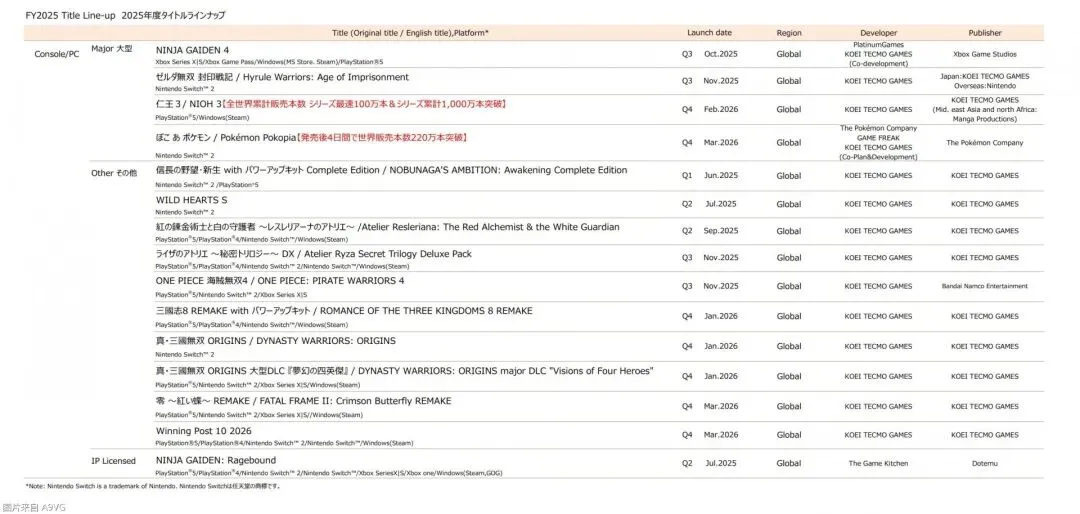Select the 'Sep.2025' launch date of Atelier Resleriana
The image size is (1080, 514).
(x=720, y=231)
